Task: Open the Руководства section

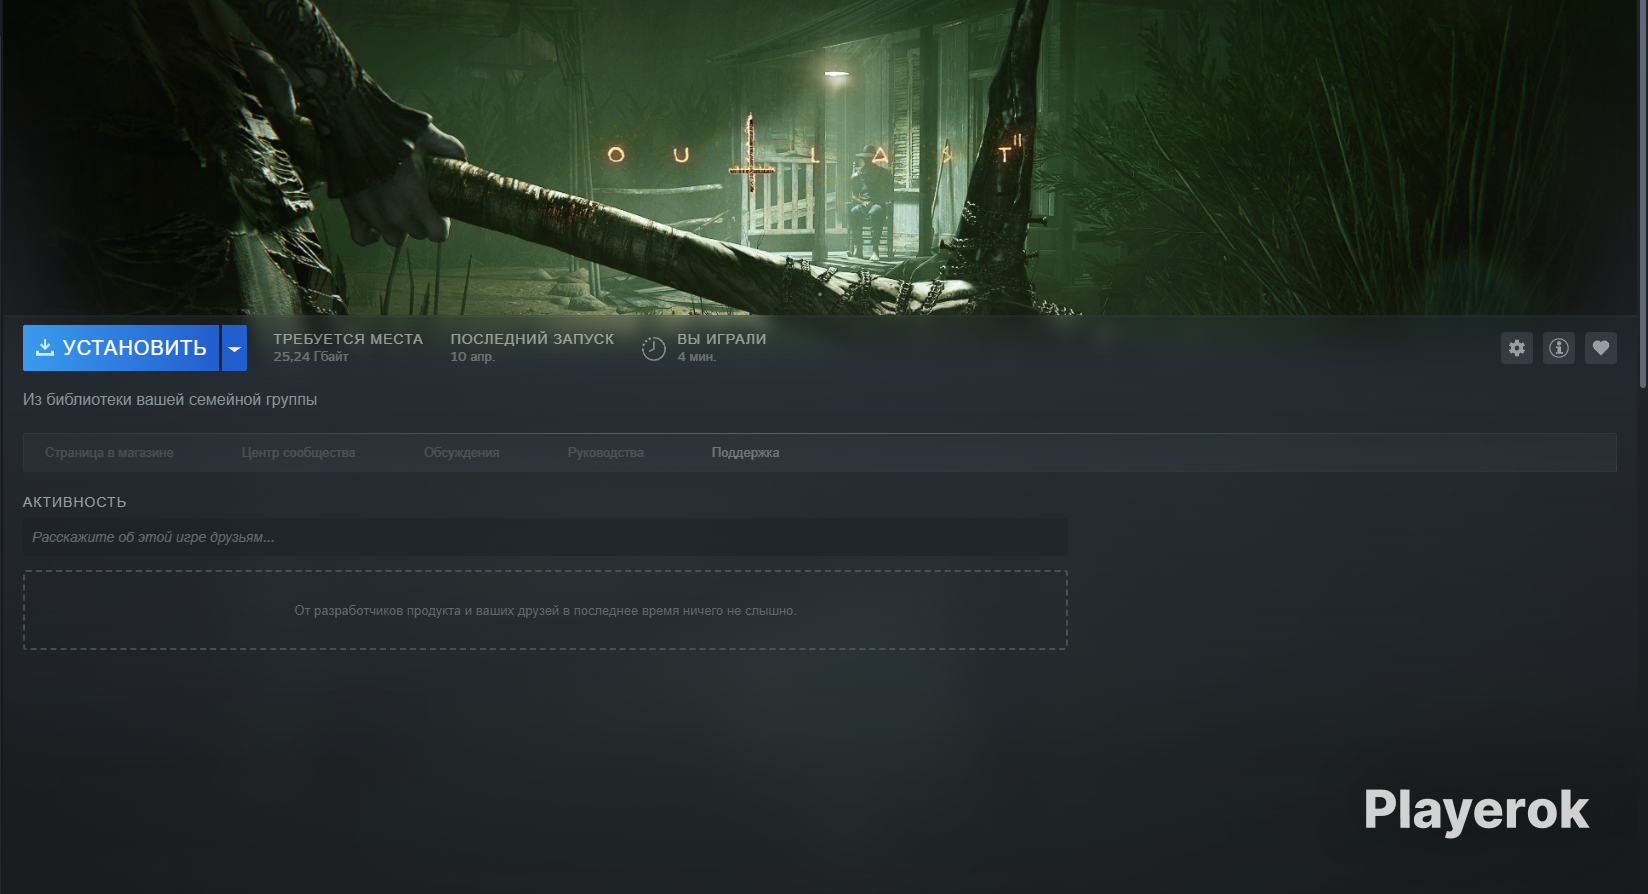Action: [605, 453]
